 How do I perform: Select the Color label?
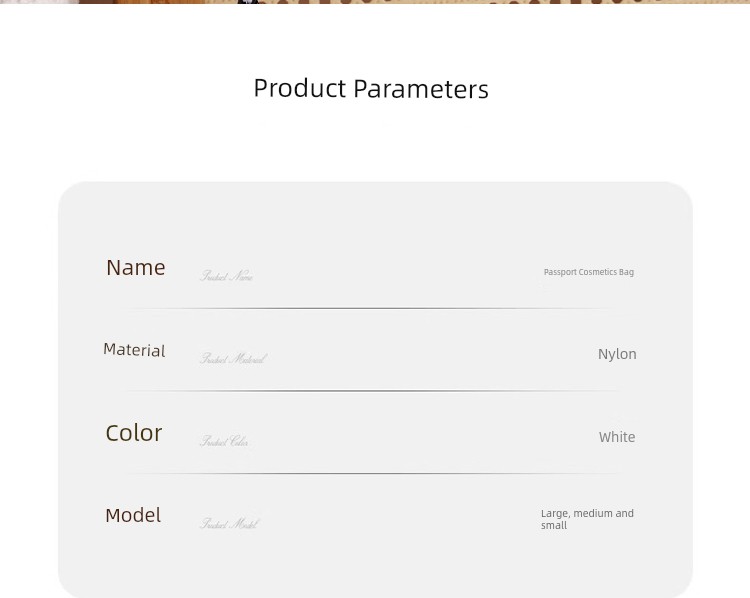pos(134,433)
